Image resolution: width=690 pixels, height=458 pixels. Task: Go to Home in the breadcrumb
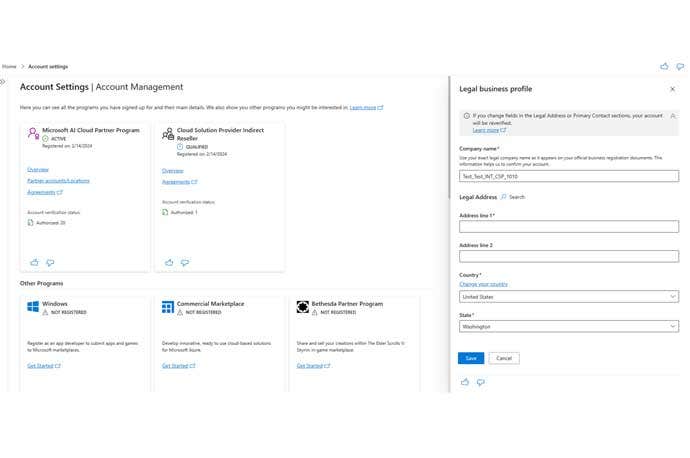point(9,66)
